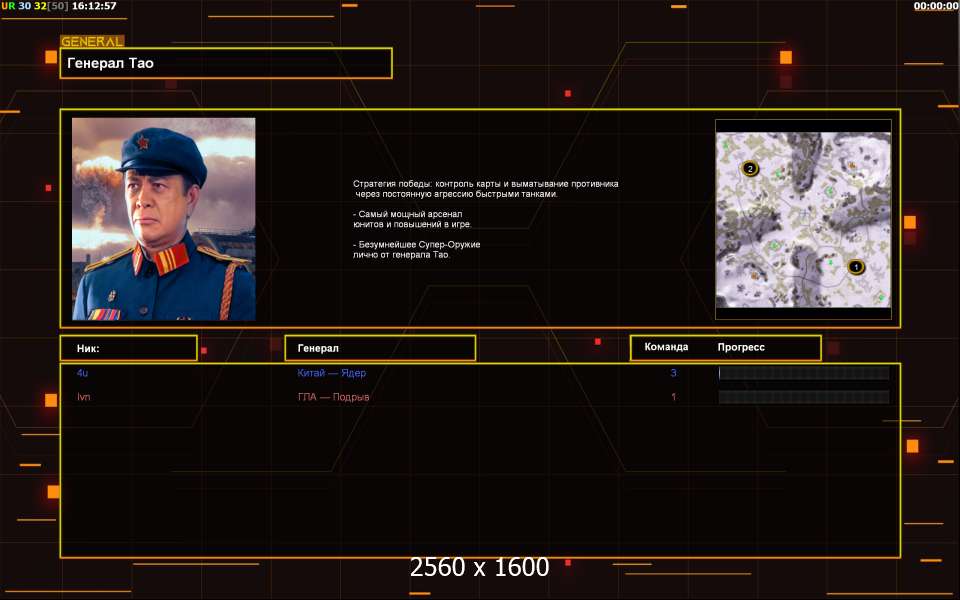The image size is (960, 600).
Task: Click faction 'Китай — Ядер'
Action: [331, 373]
